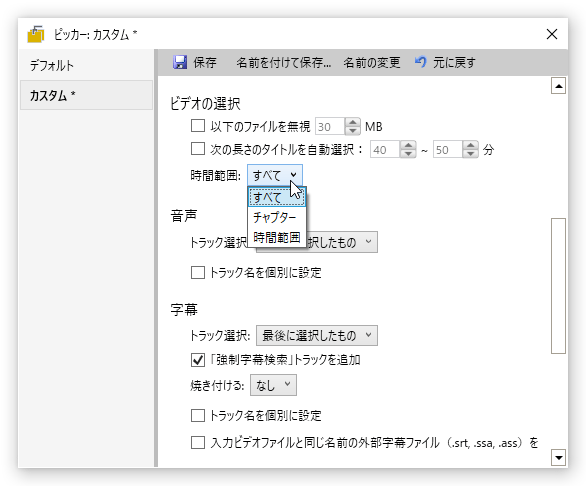Viewport: 586px width, 486px height.
Task: Choose チャプター in the open list
Action: 277,217
